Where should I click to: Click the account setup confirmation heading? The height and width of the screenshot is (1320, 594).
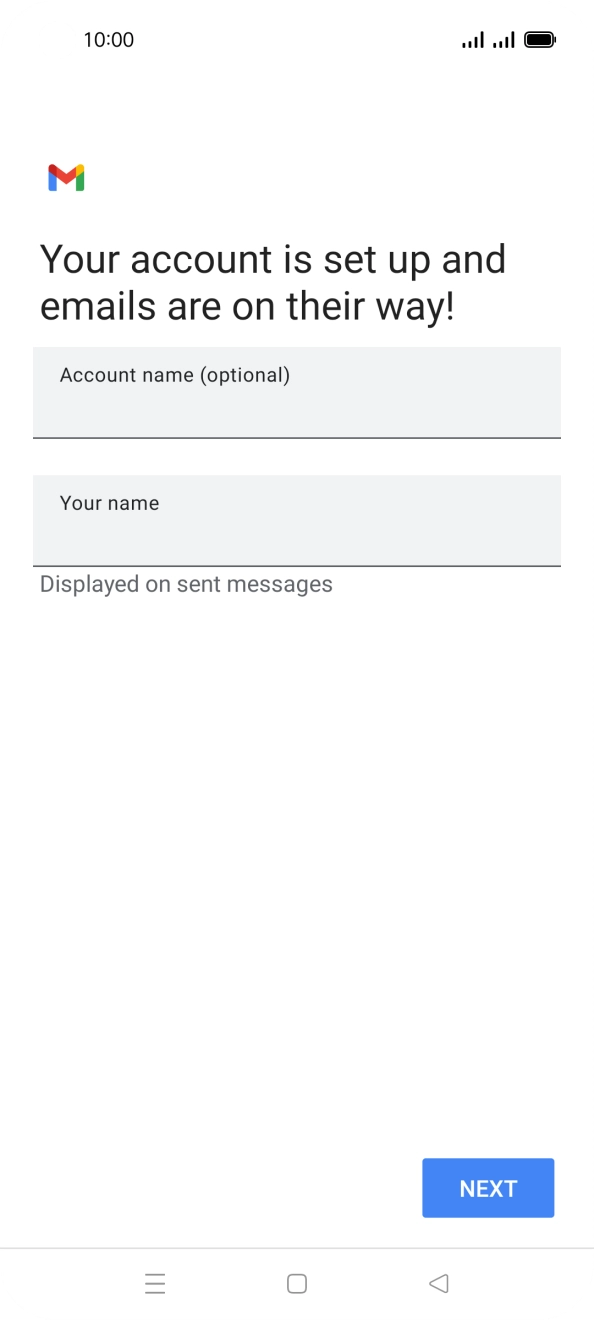(x=272, y=282)
